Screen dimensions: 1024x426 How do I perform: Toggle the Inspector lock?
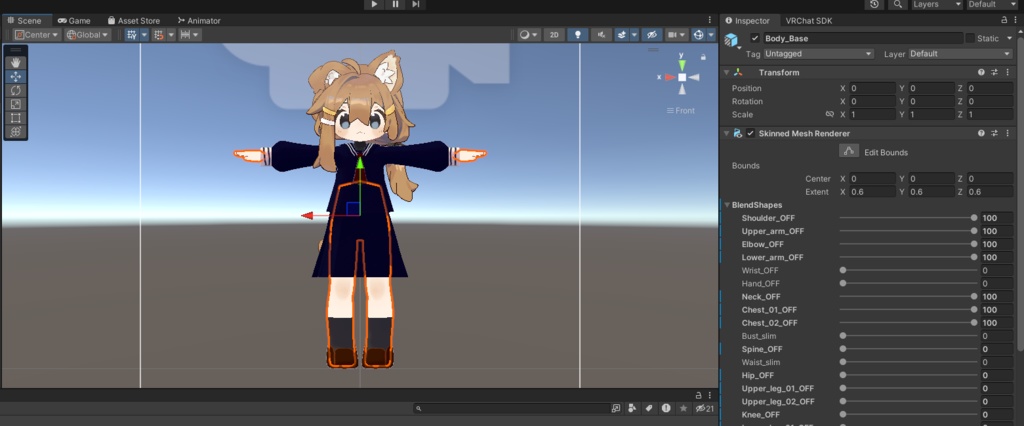[x=1004, y=20]
